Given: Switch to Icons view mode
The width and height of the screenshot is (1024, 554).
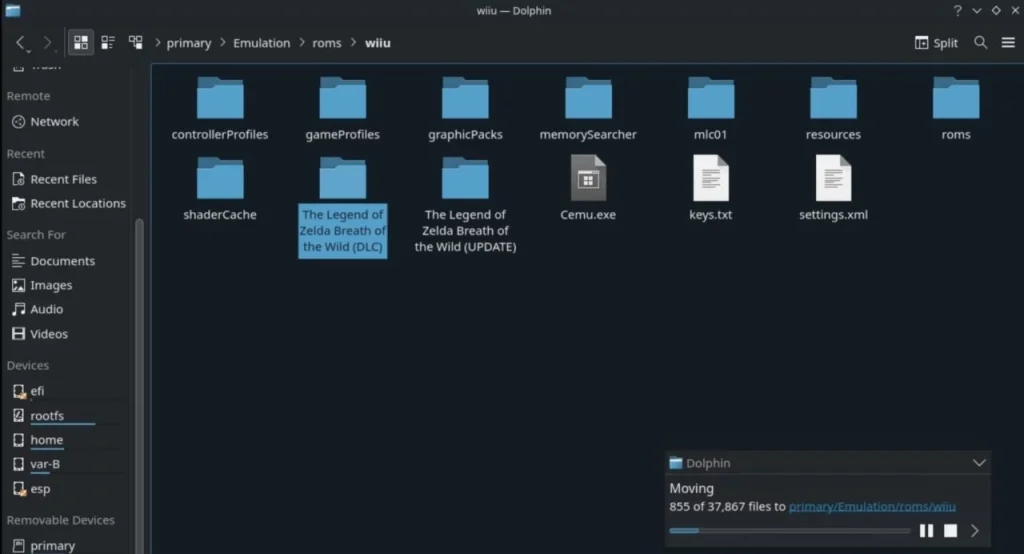Looking at the screenshot, I should (x=81, y=43).
